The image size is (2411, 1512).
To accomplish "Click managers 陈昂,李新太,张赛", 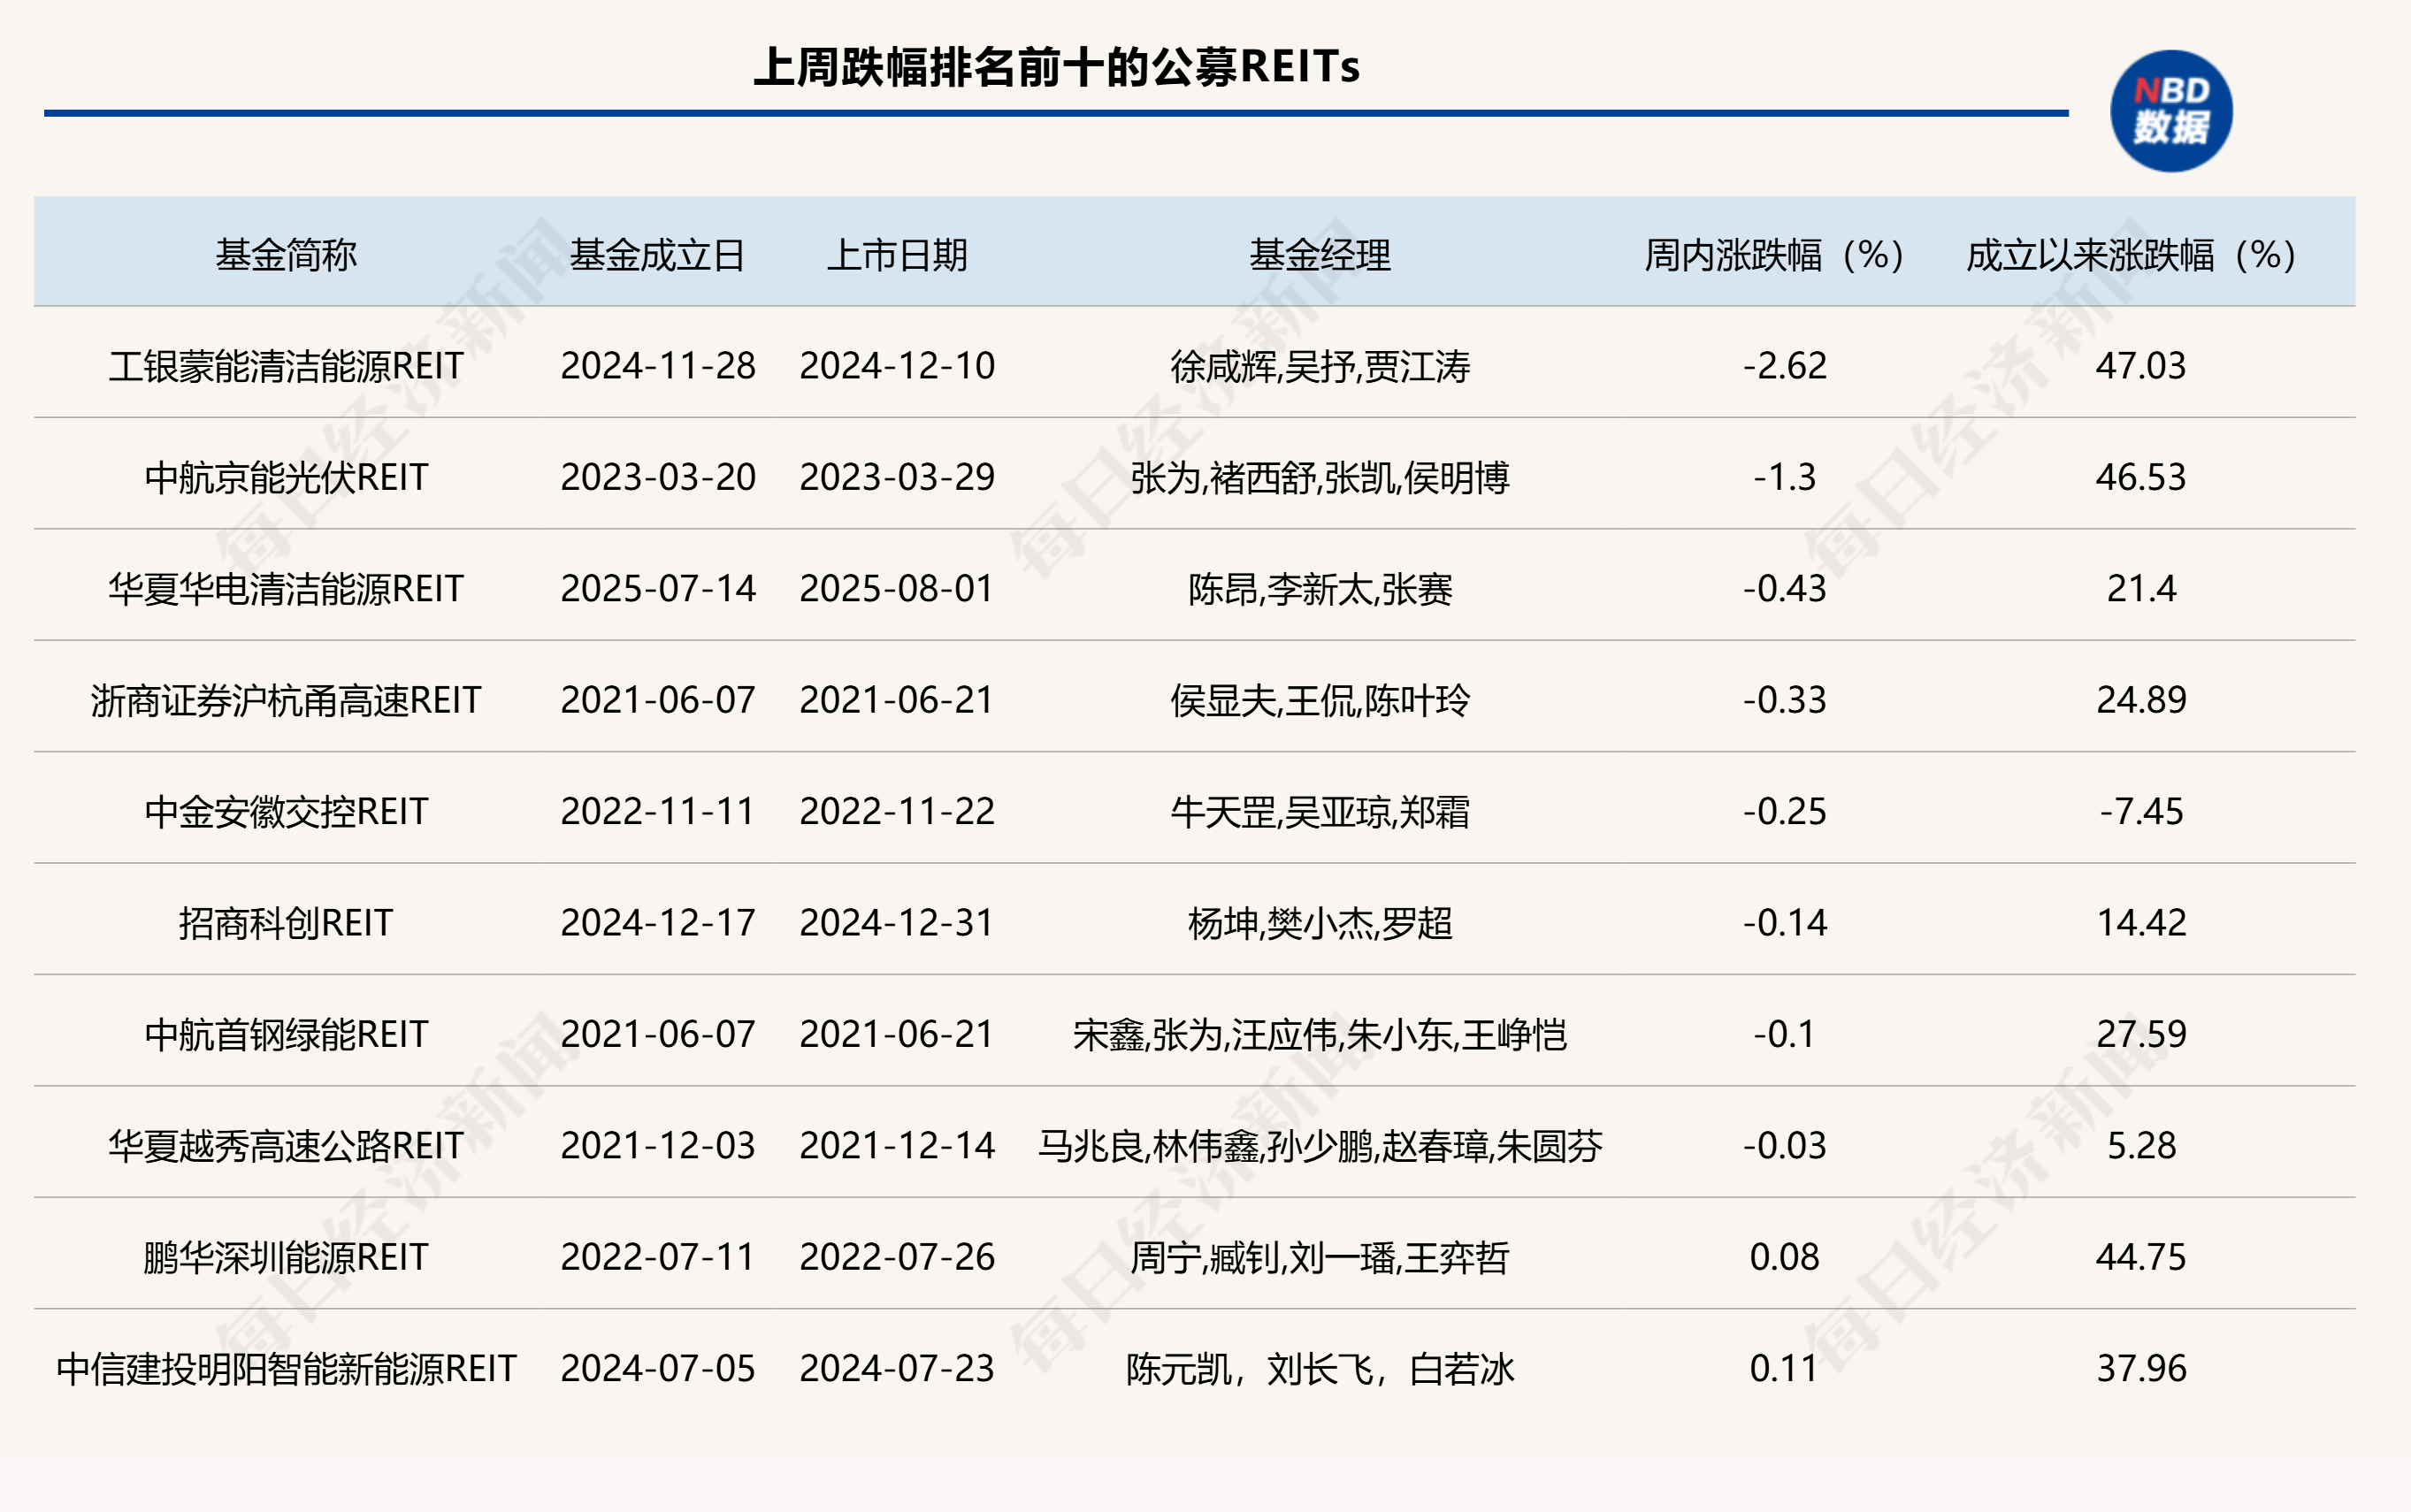I will tap(1320, 589).
